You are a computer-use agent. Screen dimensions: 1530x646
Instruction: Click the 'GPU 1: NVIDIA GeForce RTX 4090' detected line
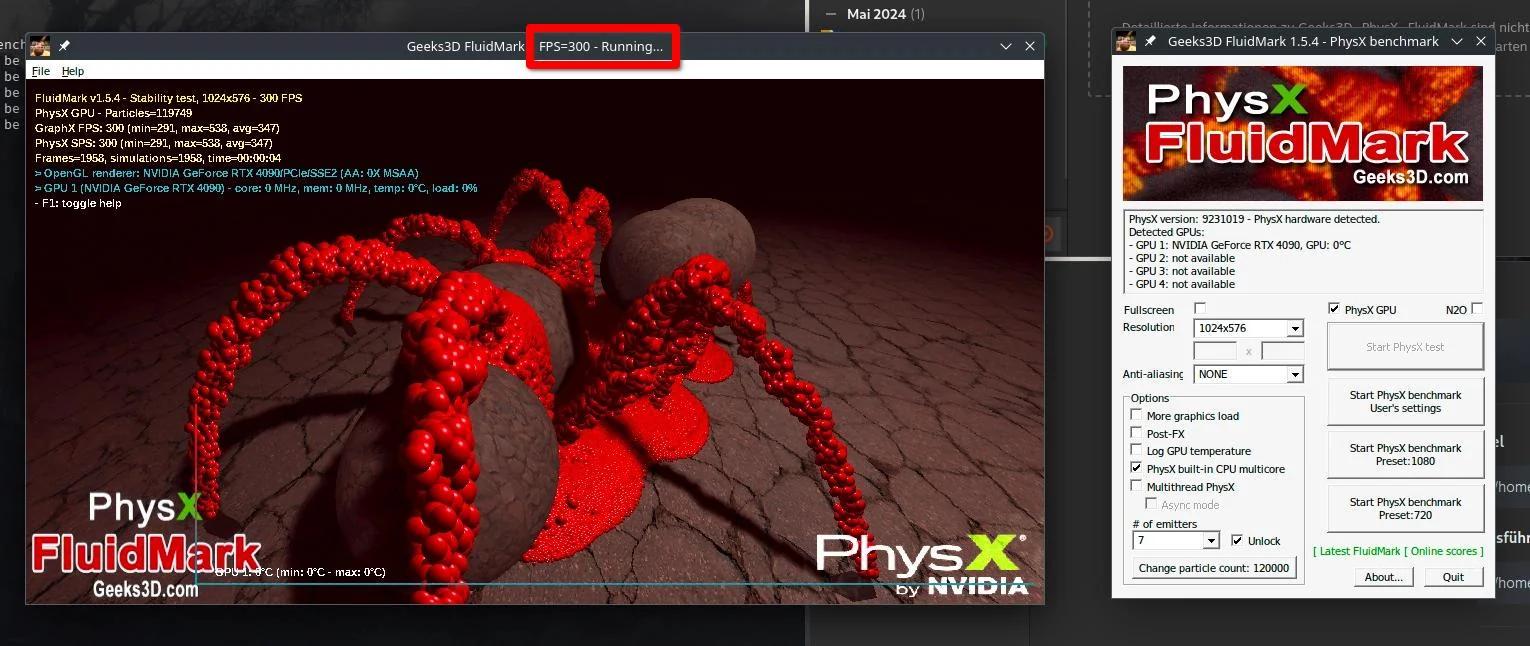click(1239, 245)
